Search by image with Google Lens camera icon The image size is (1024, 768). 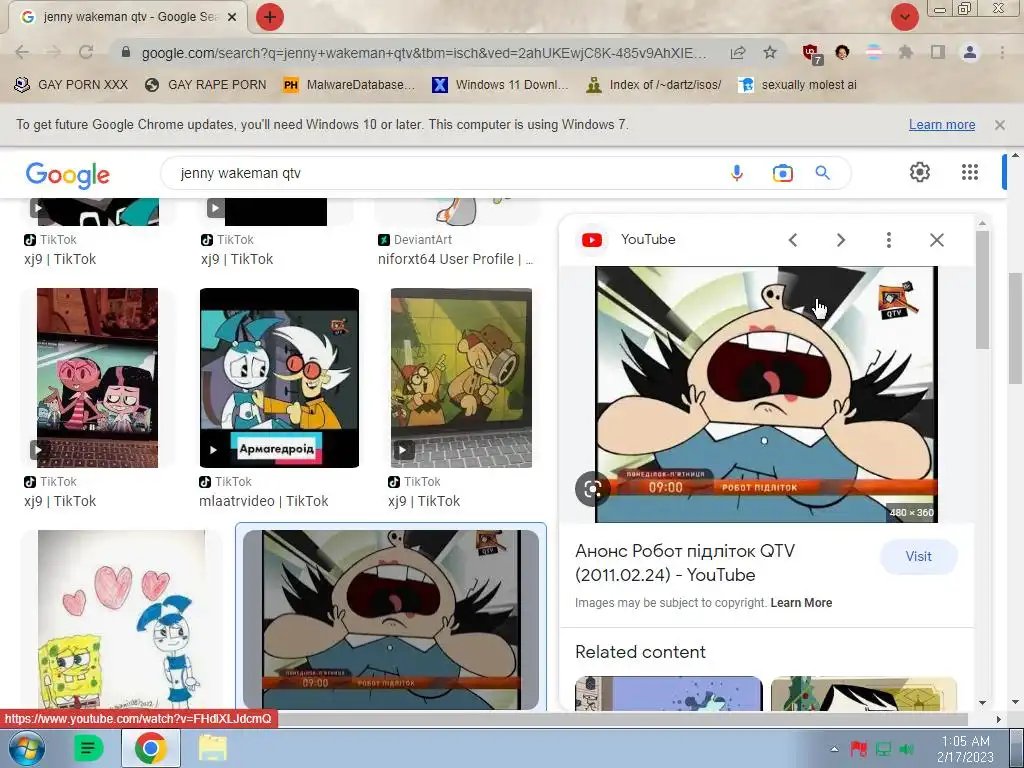point(782,173)
